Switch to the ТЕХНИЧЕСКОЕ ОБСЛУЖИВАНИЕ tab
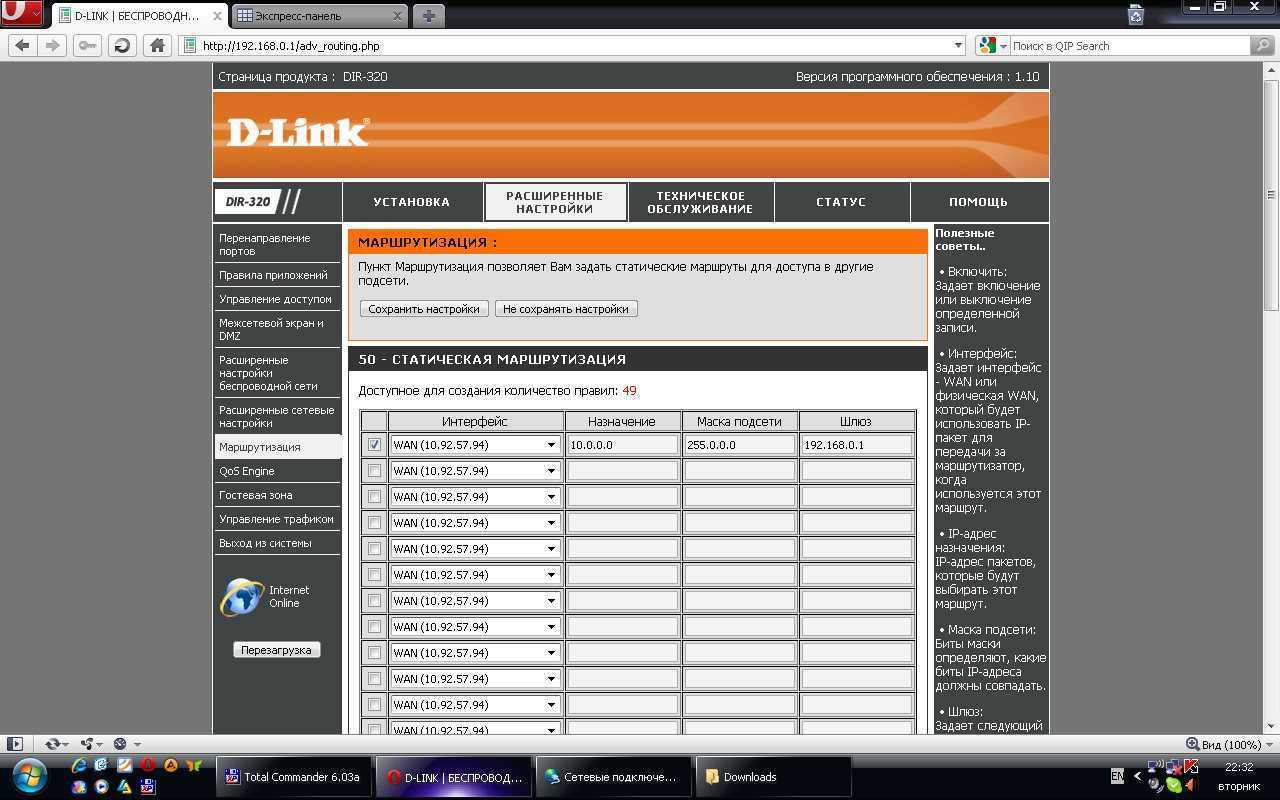Image resolution: width=1280 pixels, height=800 pixels. pos(700,202)
